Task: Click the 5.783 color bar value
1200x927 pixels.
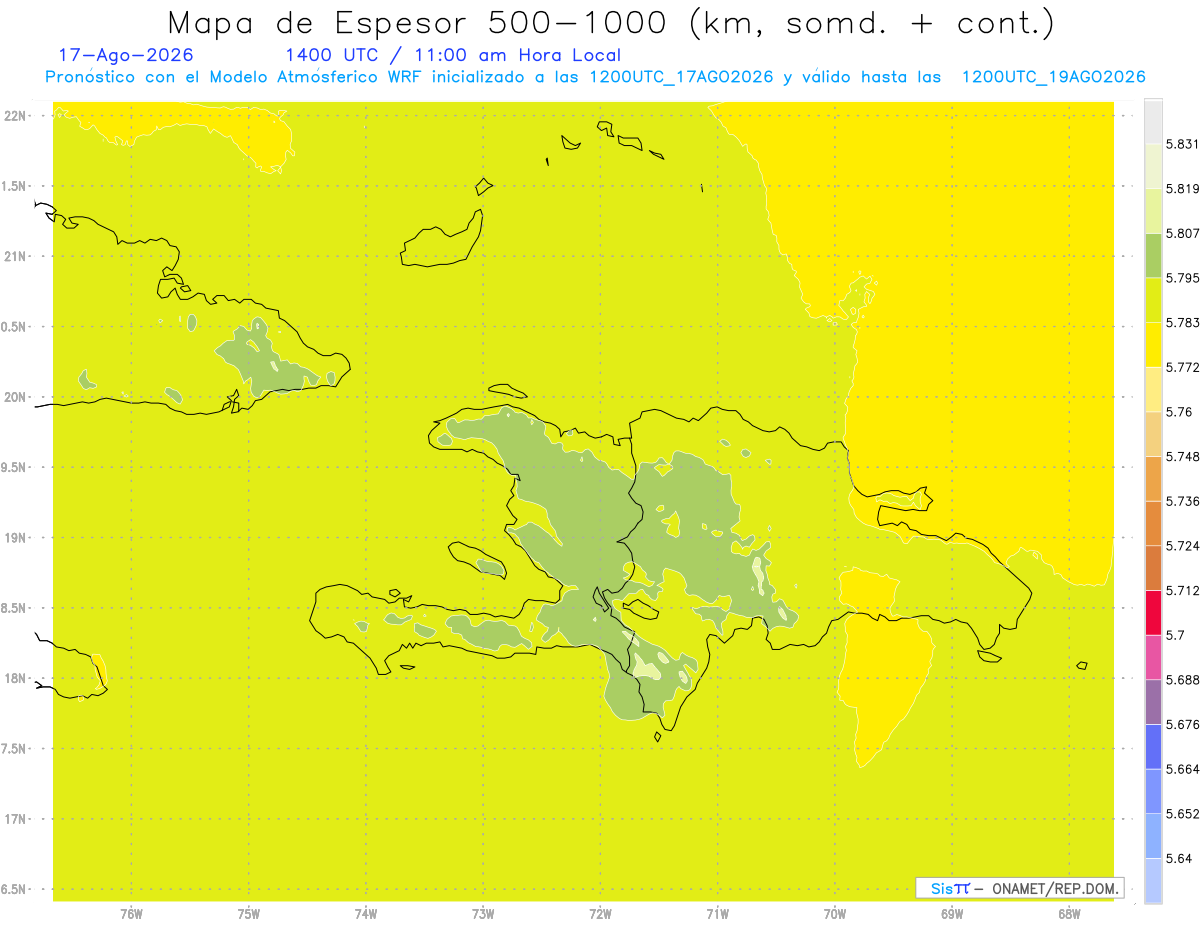Action: pos(1183,322)
